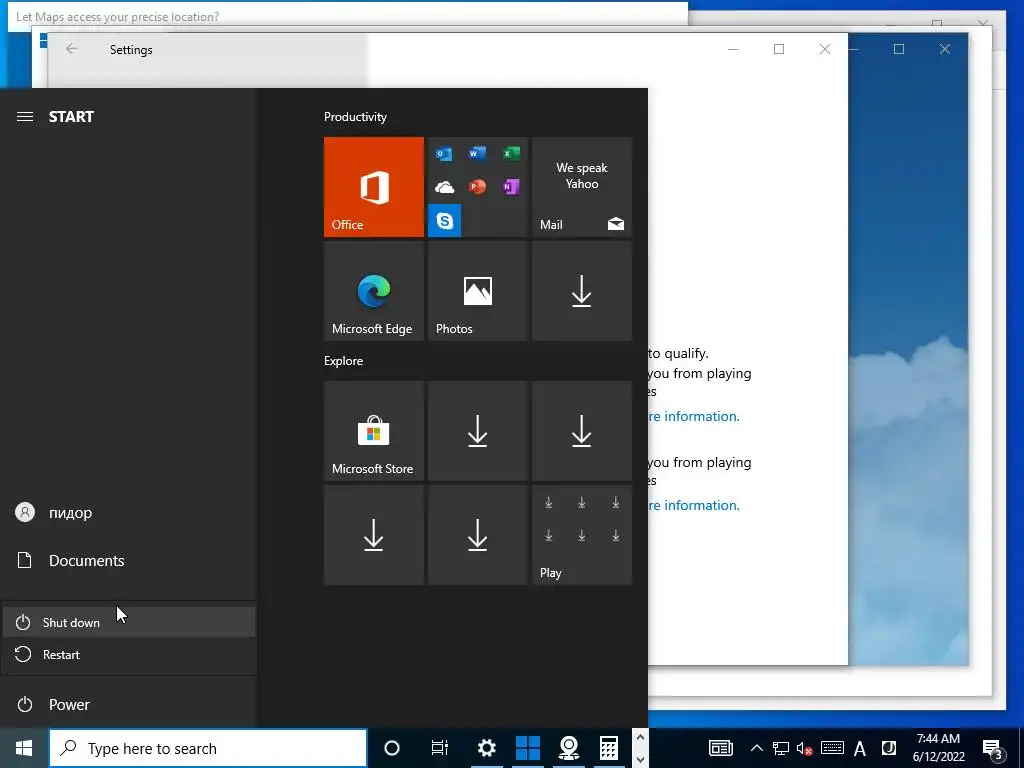The height and width of the screenshot is (768, 1024).
Task: Click download tile right of Microsoft Store
Action: [477, 431]
